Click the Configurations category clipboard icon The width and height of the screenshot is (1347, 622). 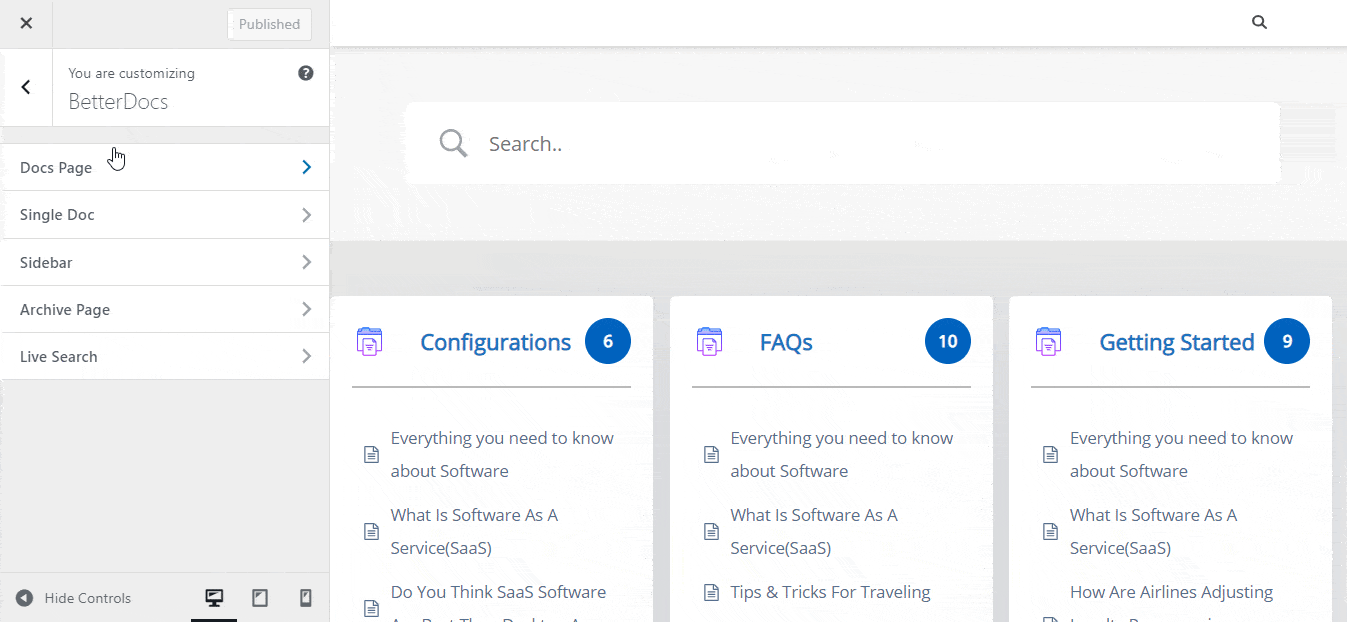point(370,341)
